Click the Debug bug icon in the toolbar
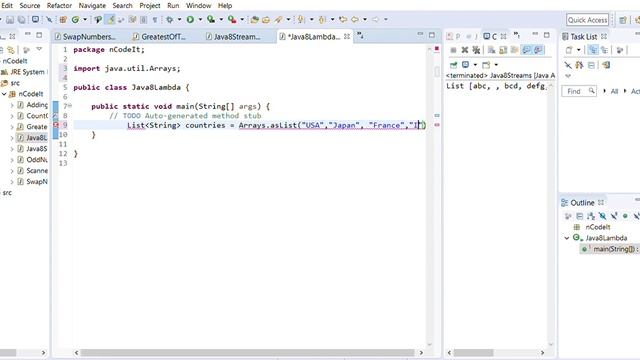Screen dimensions: 640x360 coord(169,19)
